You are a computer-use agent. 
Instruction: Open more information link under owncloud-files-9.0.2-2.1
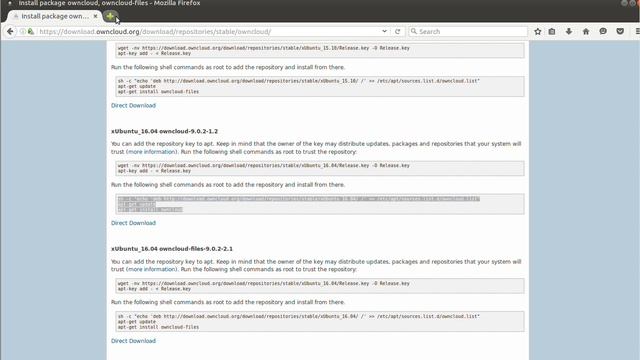click(x=151, y=269)
